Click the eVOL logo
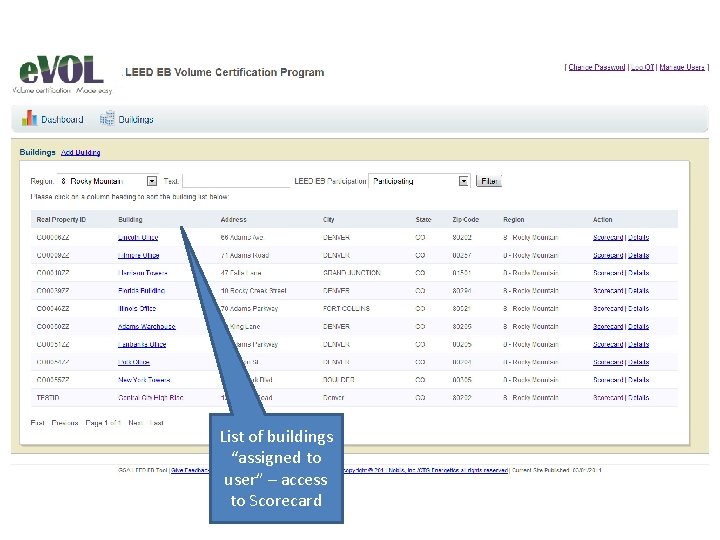The image size is (720, 540). tap(62, 75)
